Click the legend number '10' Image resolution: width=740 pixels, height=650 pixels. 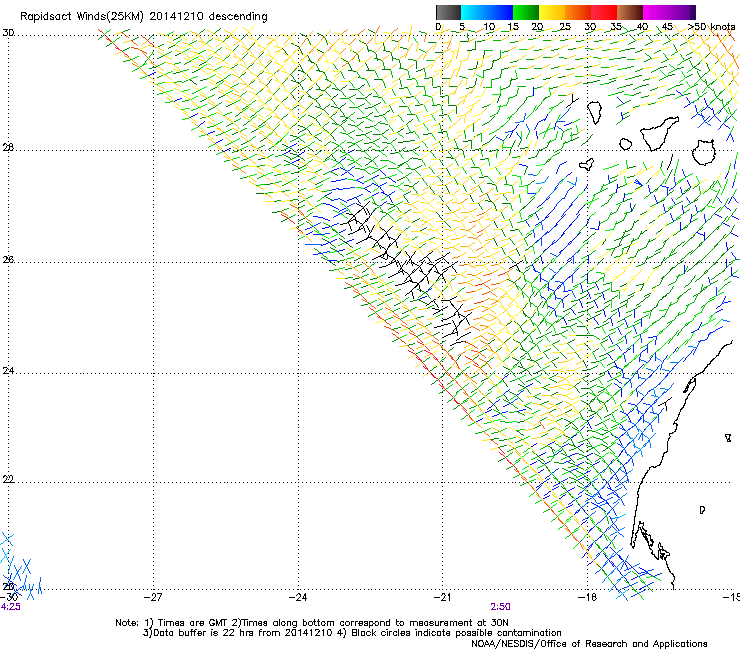coord(489,27)
